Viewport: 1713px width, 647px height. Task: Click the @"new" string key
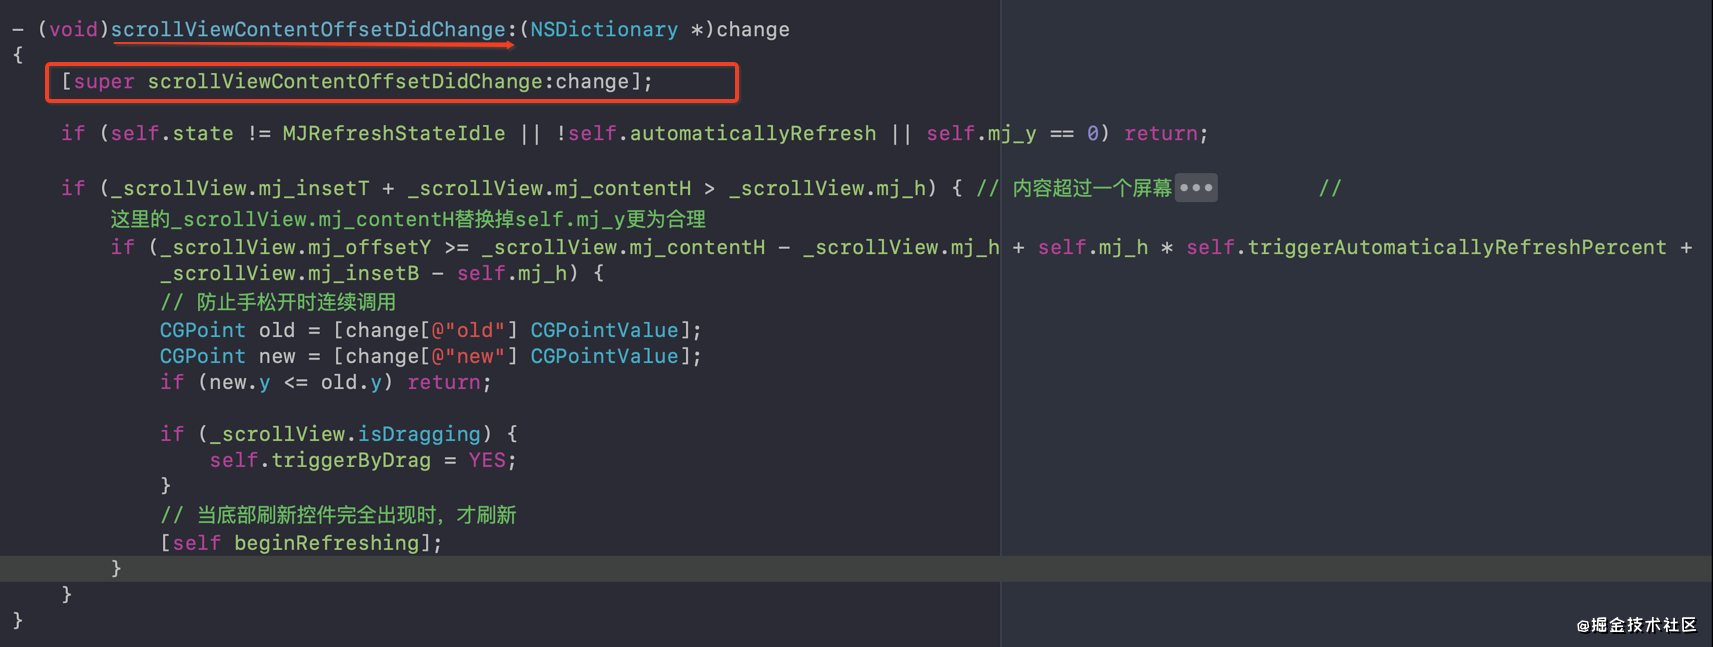click(467, 357)
